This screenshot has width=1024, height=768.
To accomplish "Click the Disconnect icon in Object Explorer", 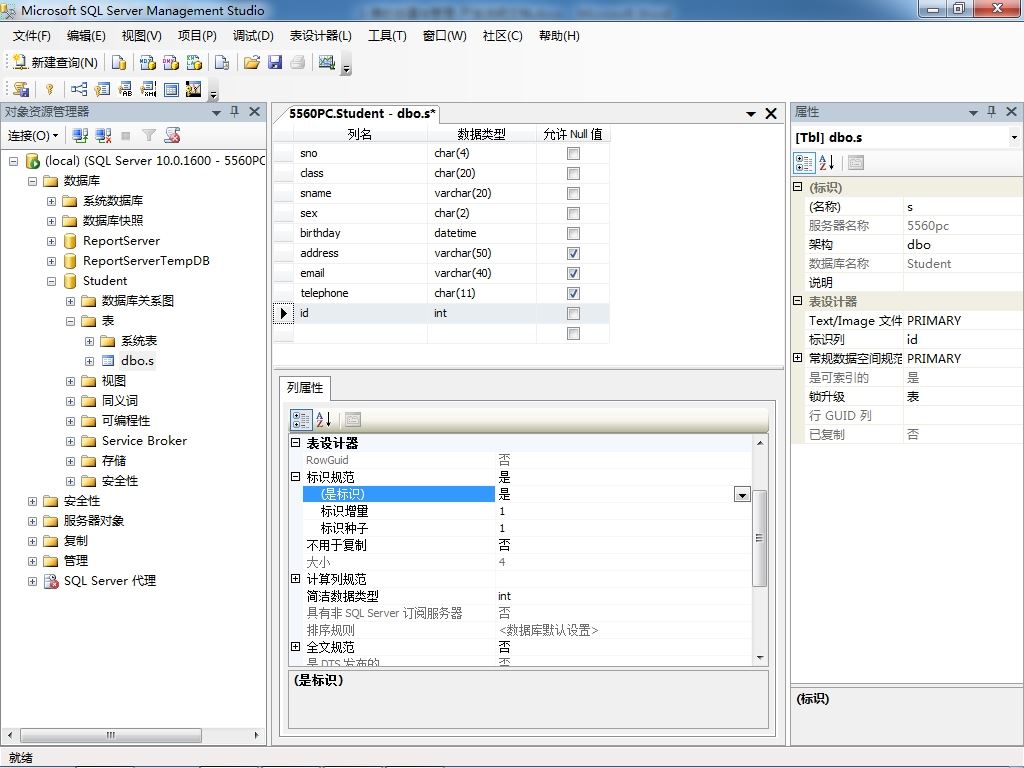I will (x=103, y=135).
